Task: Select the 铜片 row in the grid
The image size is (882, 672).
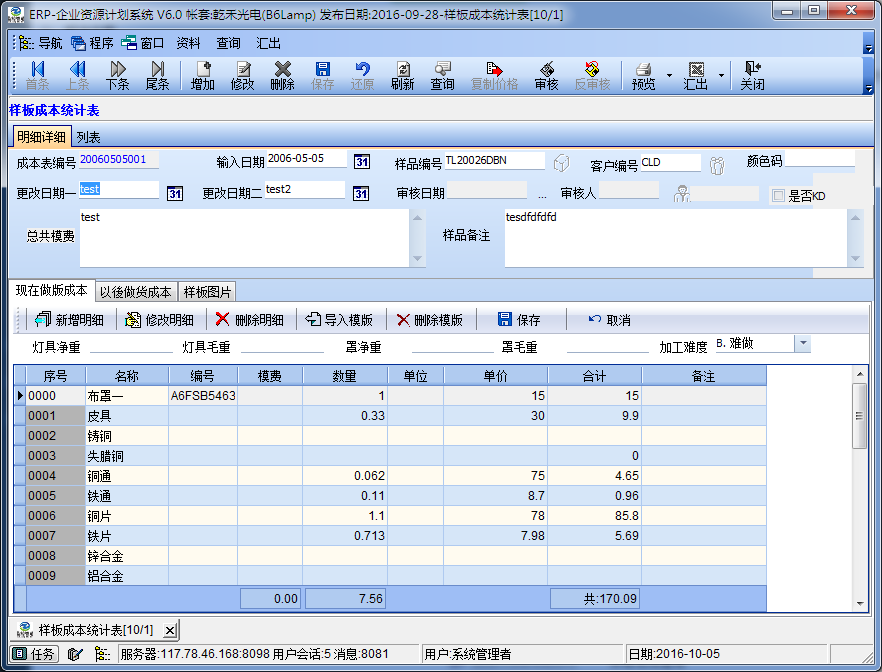Action: 390,516
